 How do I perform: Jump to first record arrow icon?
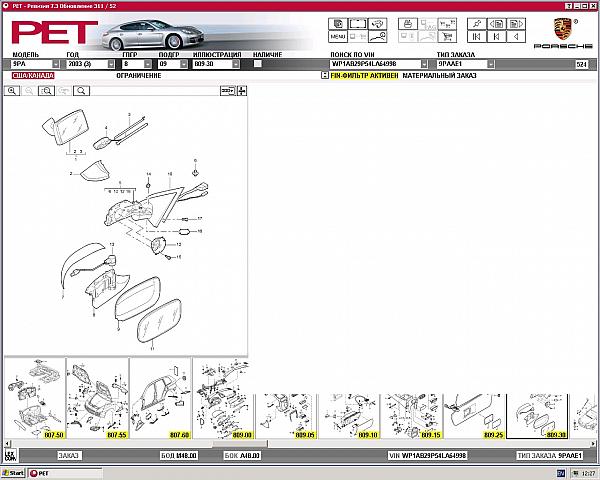coord(476,36)
